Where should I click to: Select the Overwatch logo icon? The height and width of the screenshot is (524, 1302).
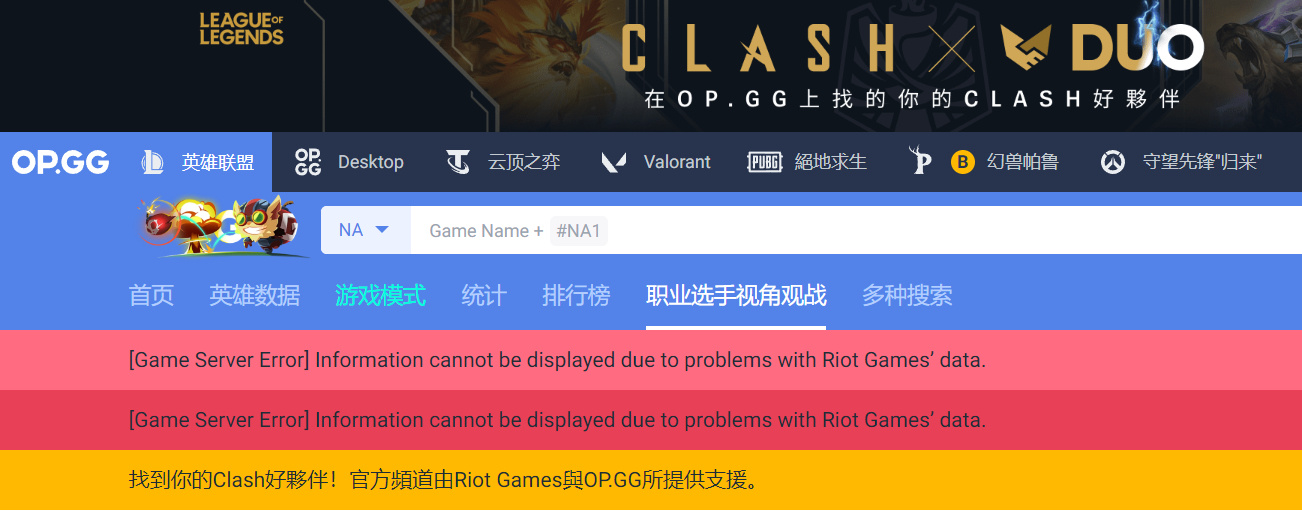1113,162
